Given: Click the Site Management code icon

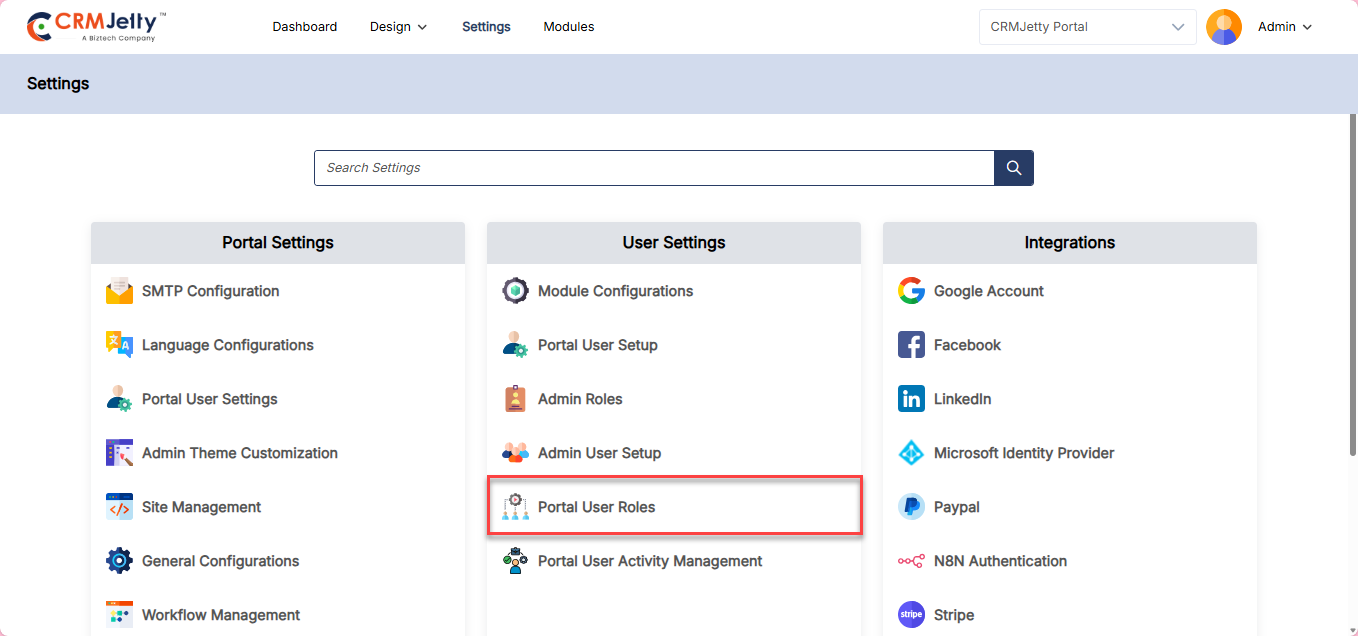Looking at the screenshot, I should tap(119, 507).
